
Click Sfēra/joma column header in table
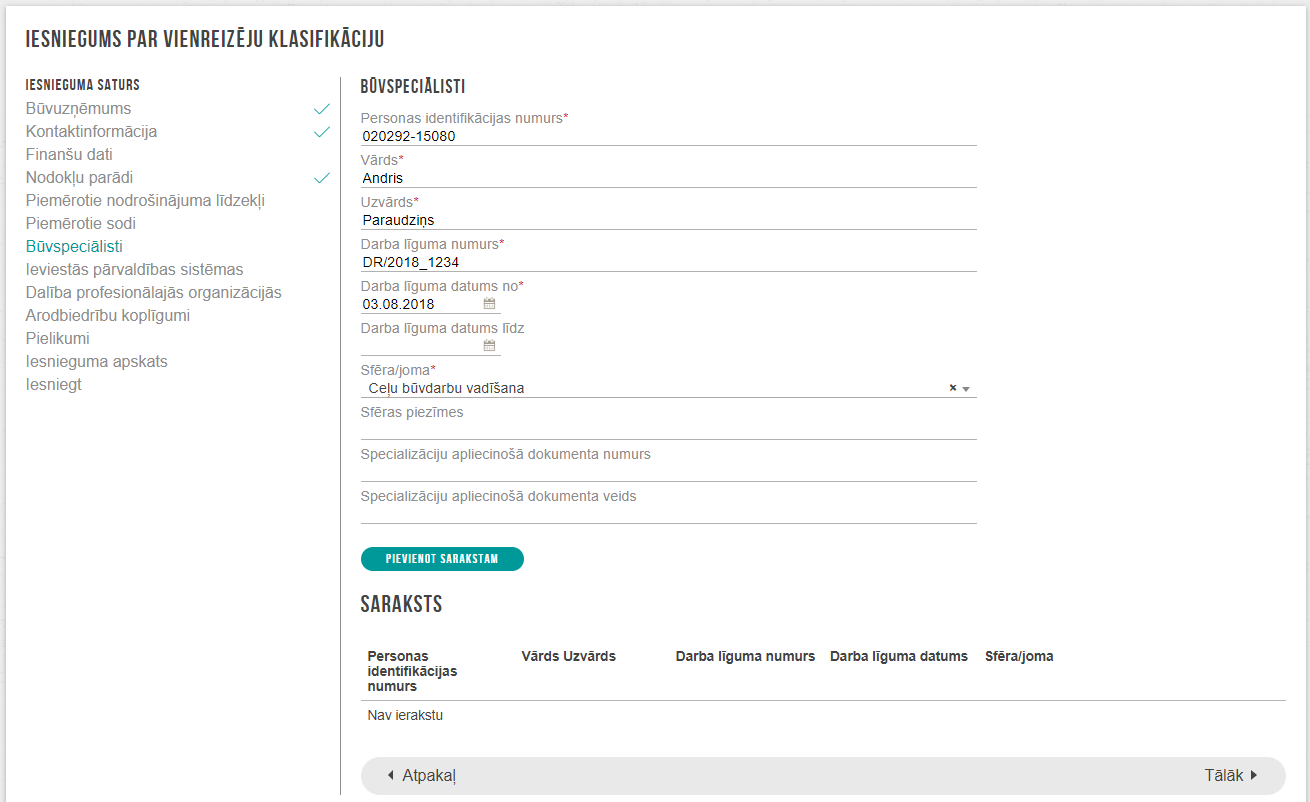click(1019, 656)
